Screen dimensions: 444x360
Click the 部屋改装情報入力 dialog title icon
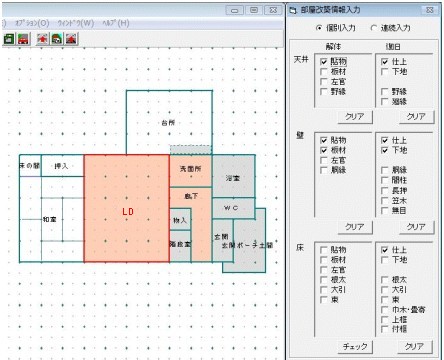pyautogui.click(x=293, y=10)
